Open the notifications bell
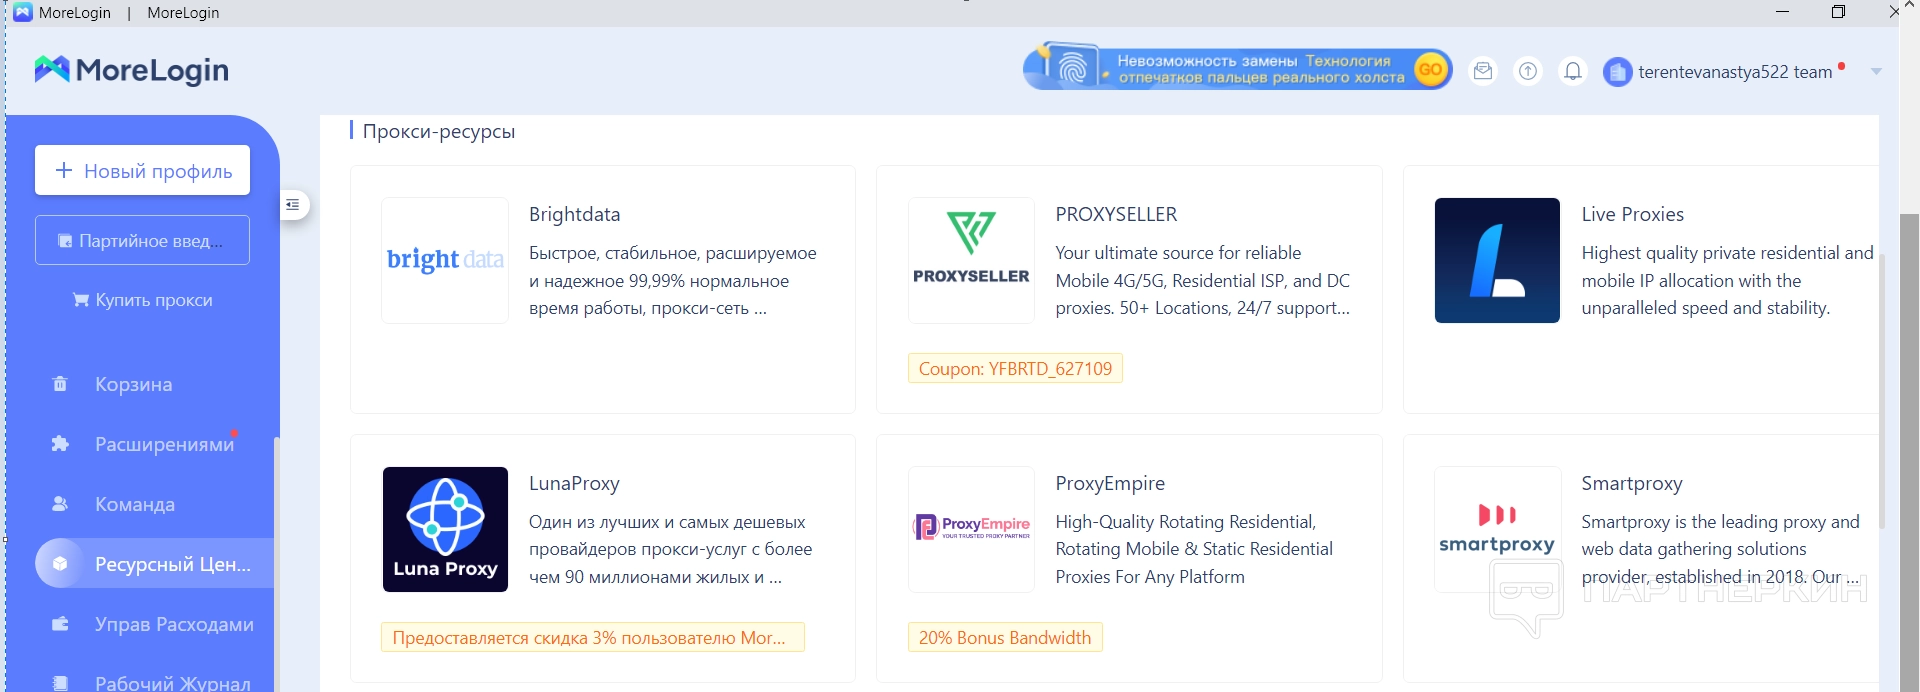Viewport: 1920px width, 692px height. tap(1573, 71)
